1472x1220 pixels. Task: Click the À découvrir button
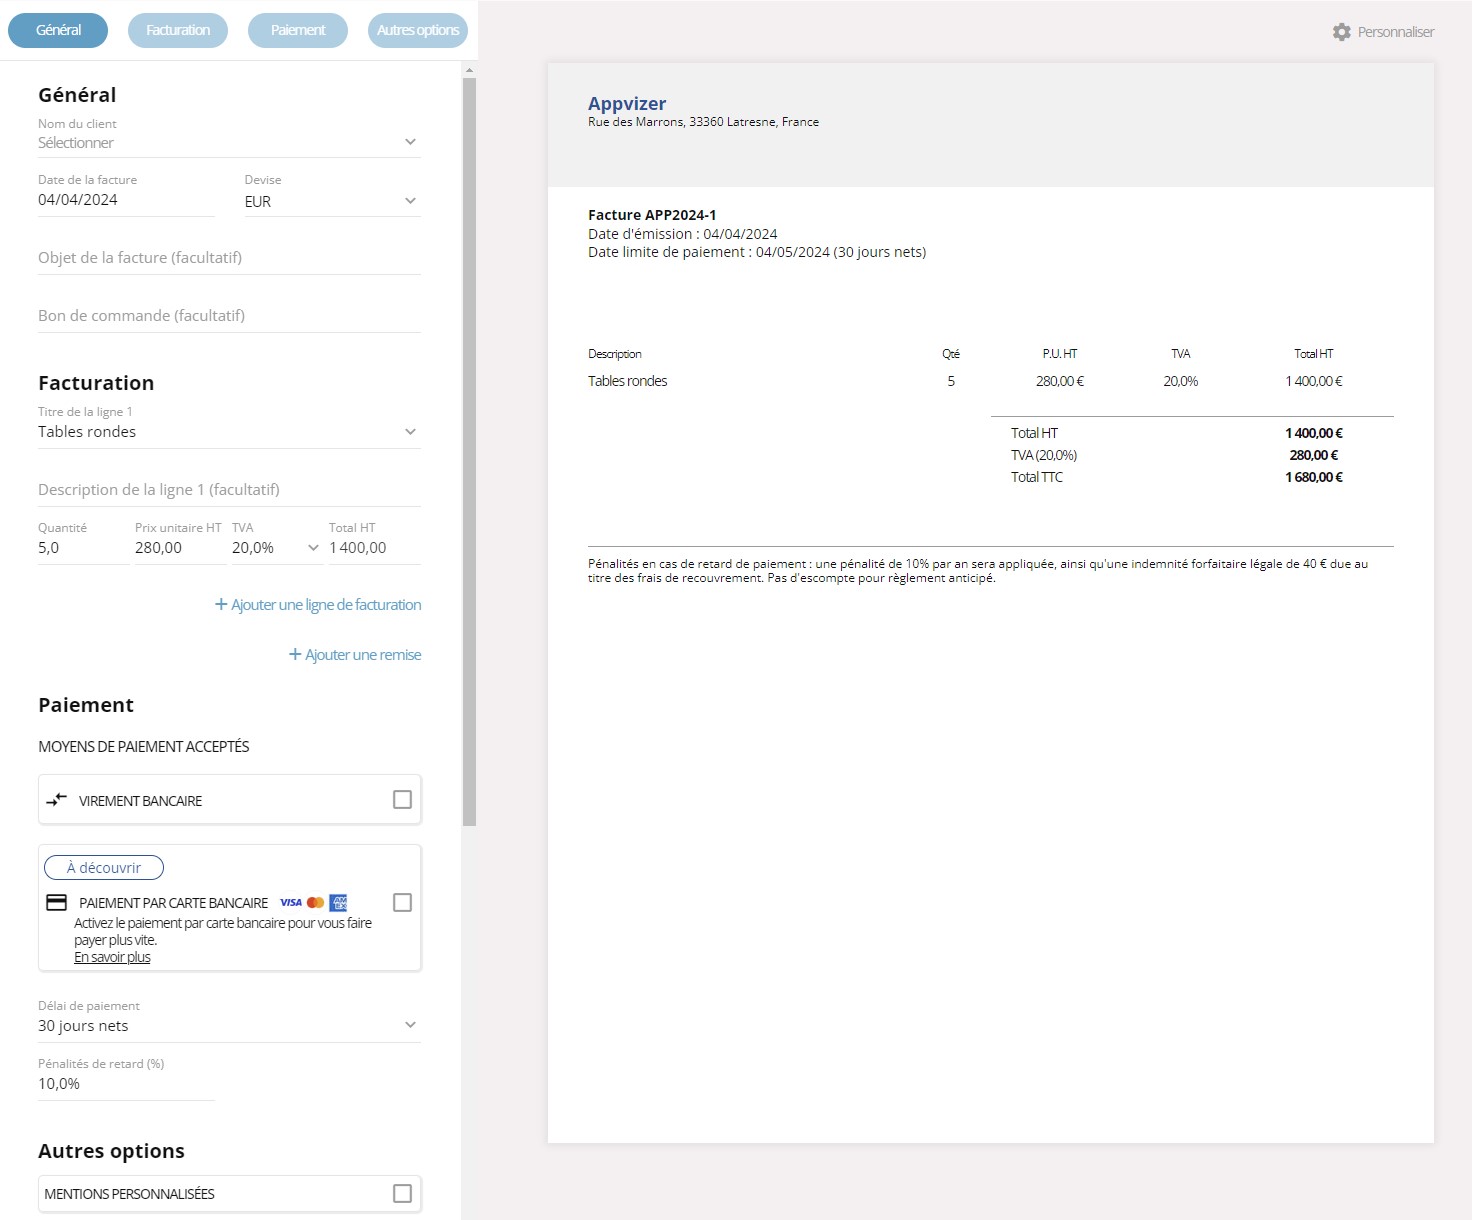104,868
